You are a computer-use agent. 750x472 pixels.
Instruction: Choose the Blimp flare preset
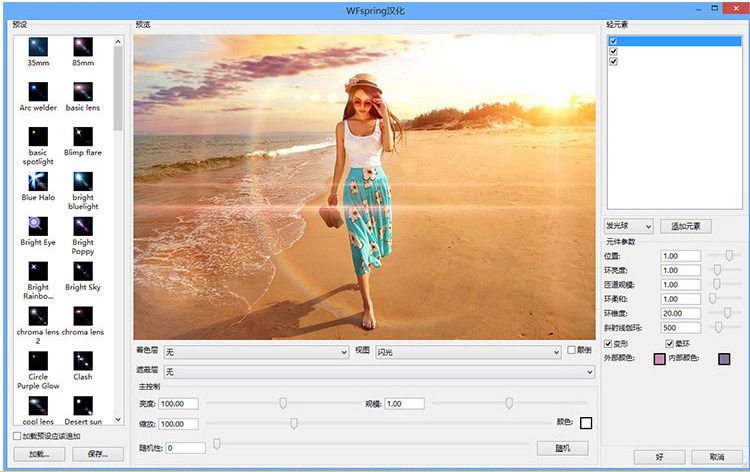83,135
